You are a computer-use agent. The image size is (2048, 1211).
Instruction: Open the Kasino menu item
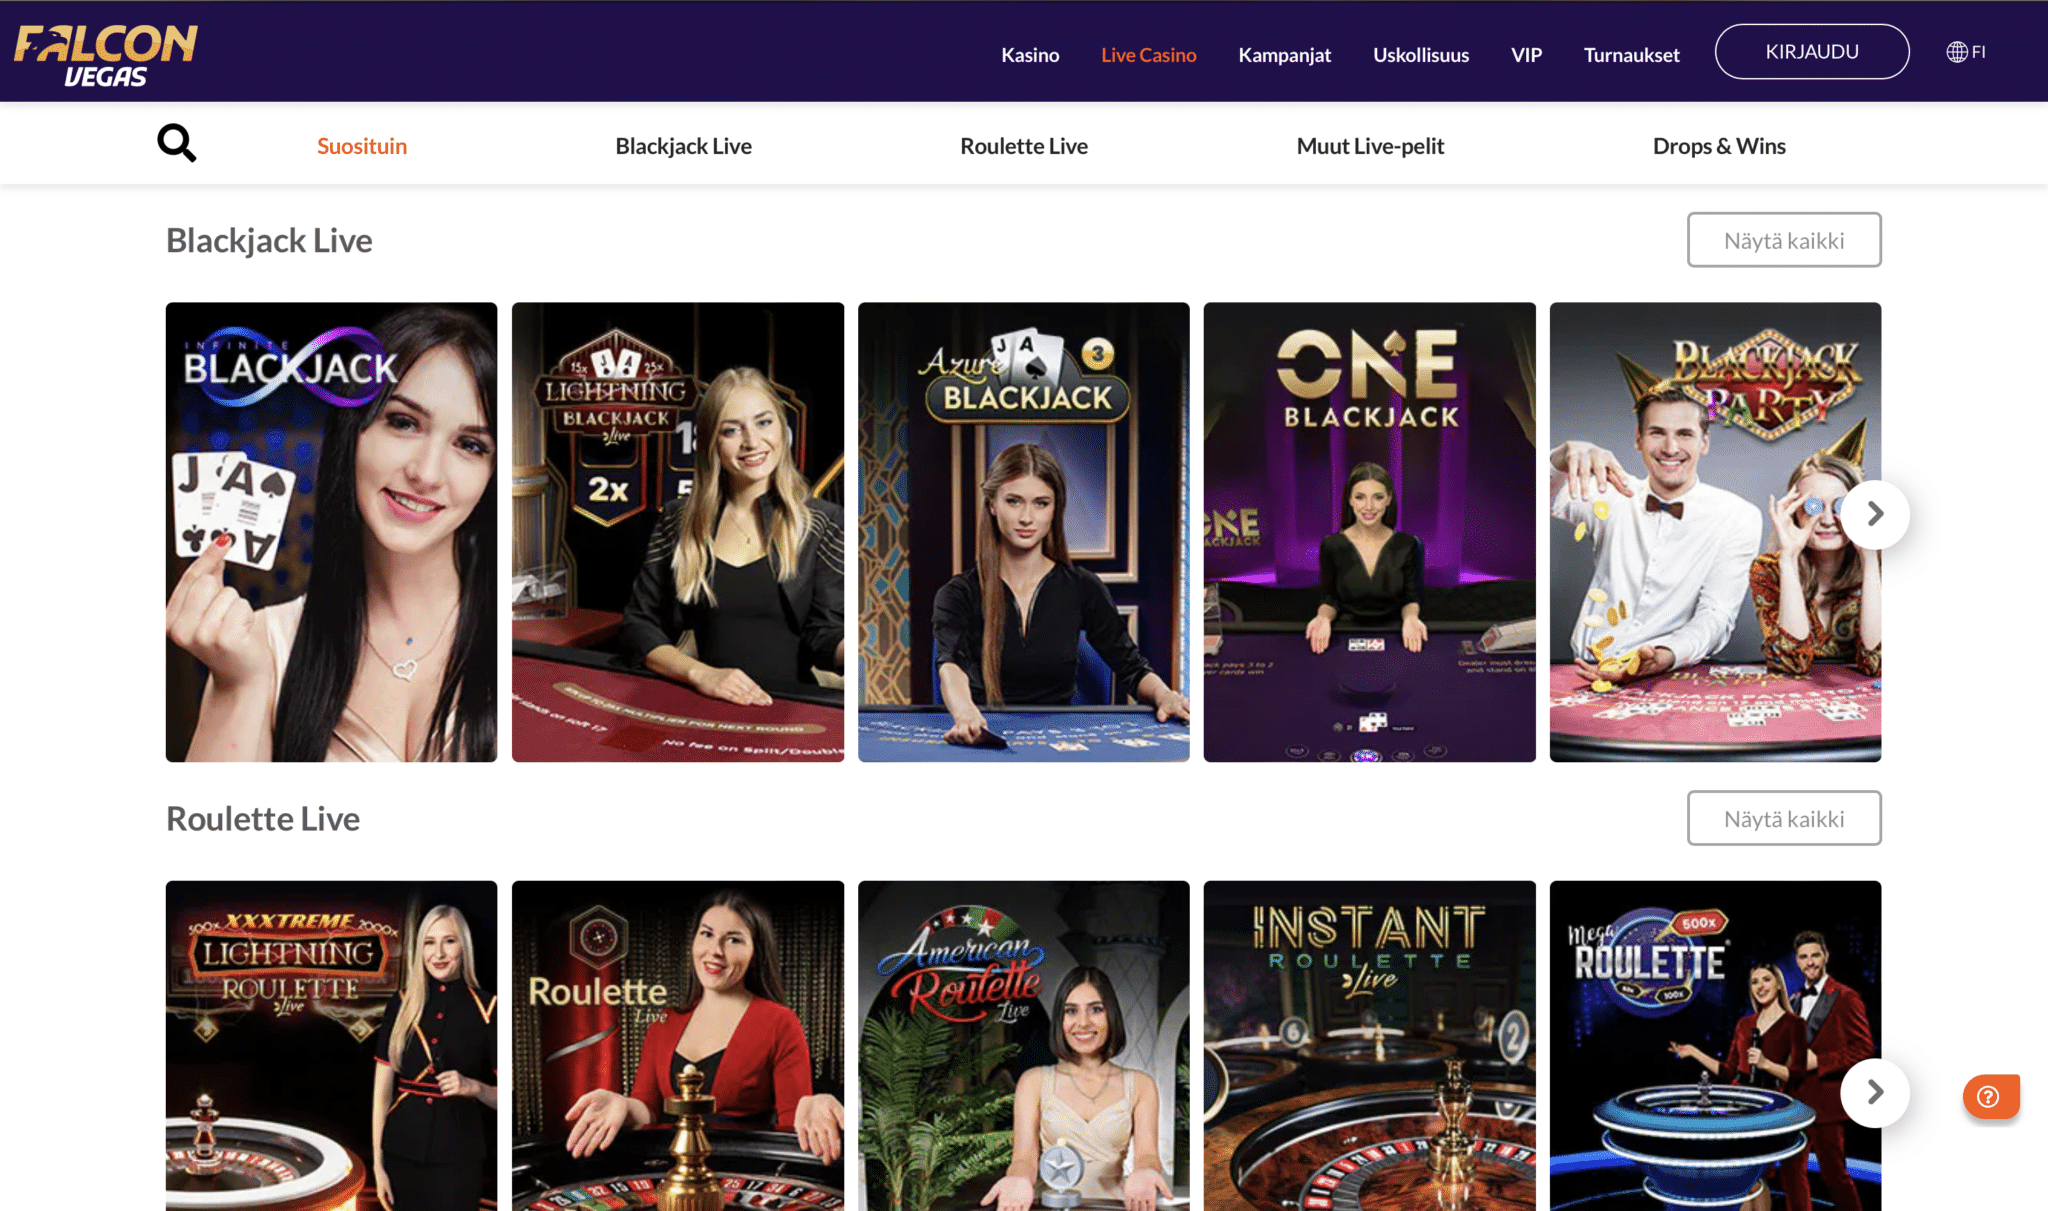[x=1030, y=55]
